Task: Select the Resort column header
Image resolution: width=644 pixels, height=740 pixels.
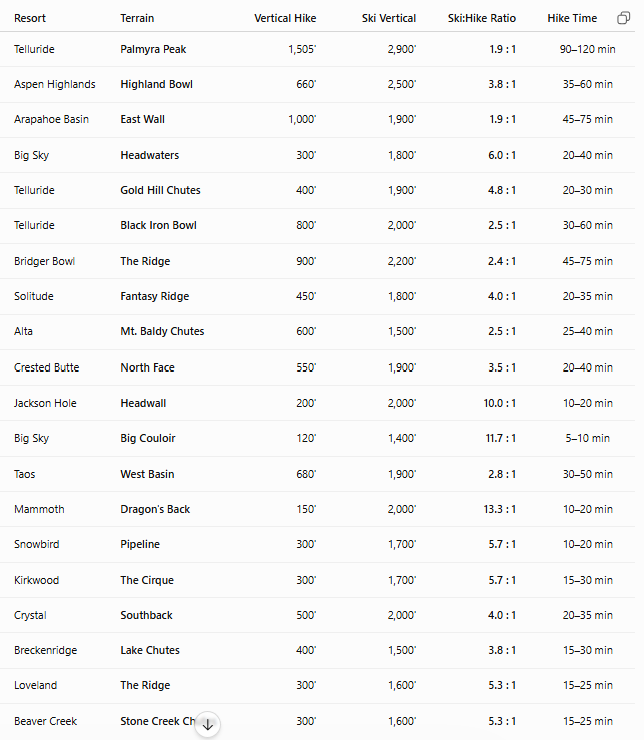Action: pyautogui.click(x=30, y=18)
